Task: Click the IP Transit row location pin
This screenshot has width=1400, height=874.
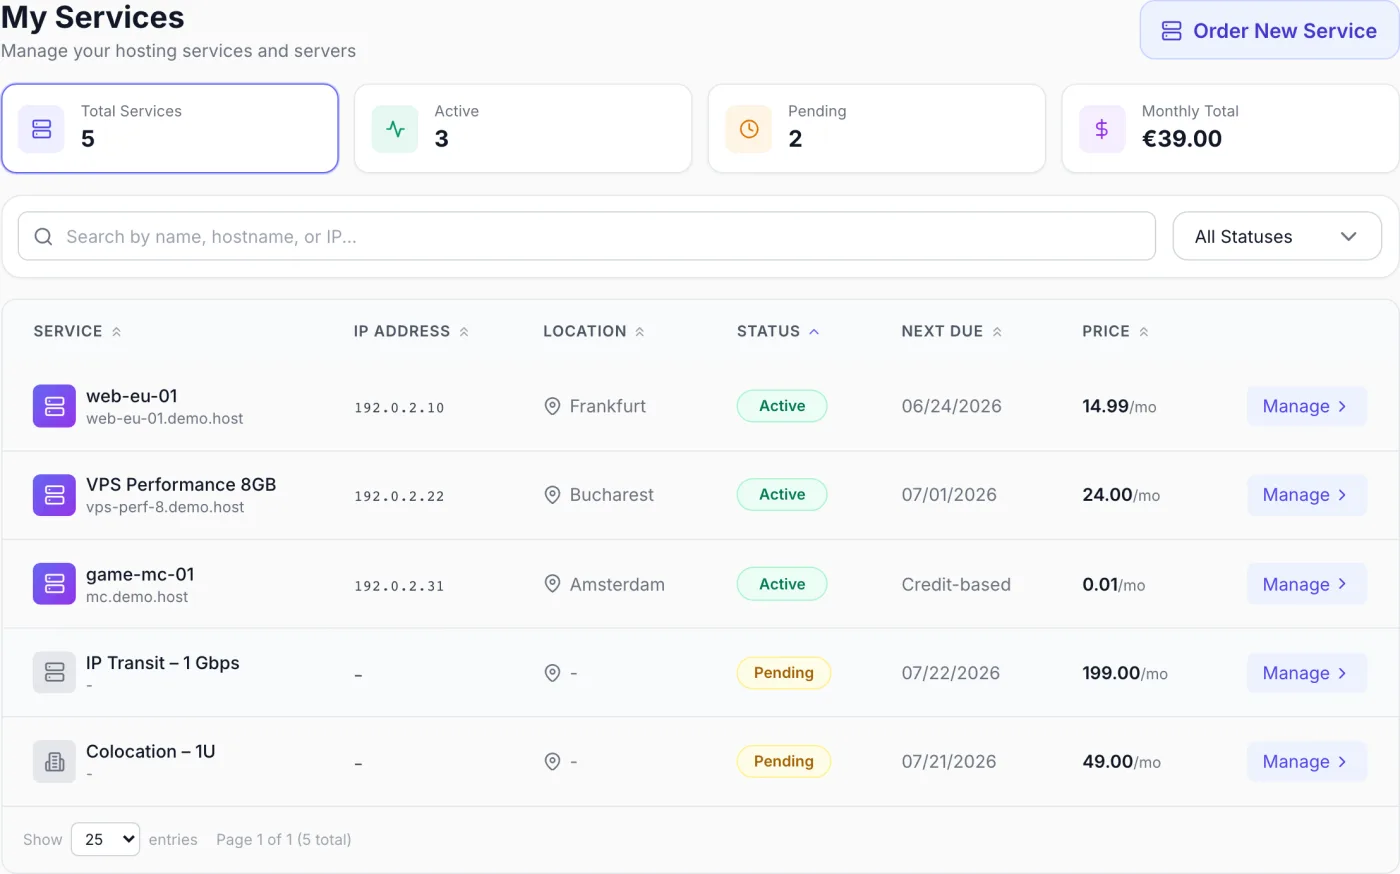Action: pos(552,673)
